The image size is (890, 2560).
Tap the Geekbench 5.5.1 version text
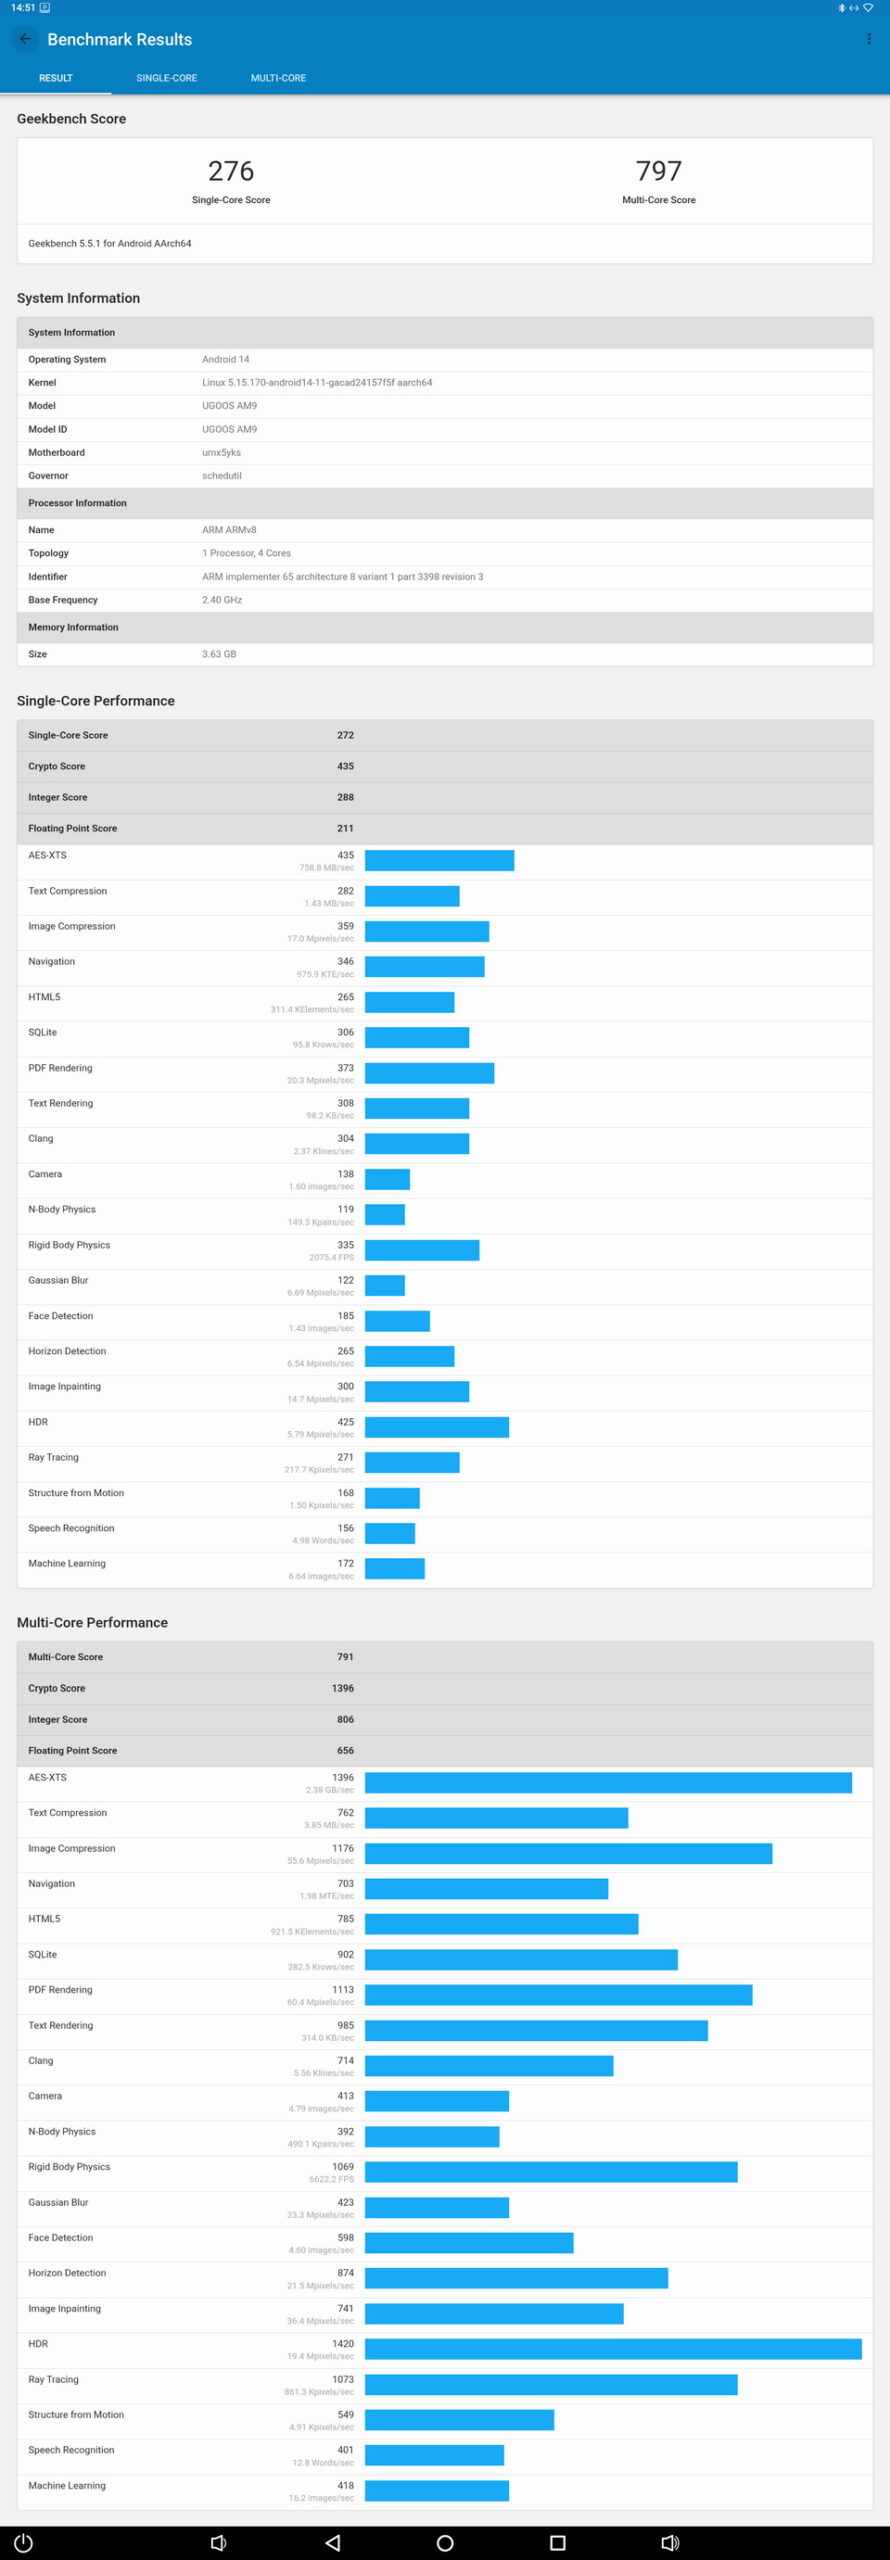tap(110, 244)
